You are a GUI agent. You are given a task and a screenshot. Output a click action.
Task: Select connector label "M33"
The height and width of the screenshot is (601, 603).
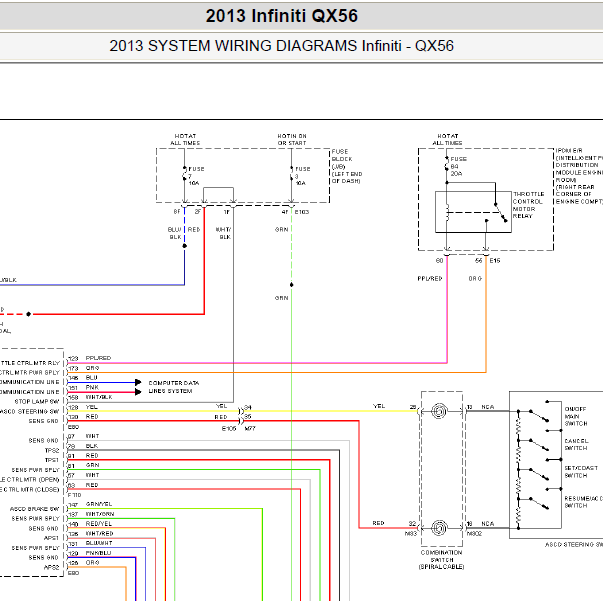click(x=411, y=533)
